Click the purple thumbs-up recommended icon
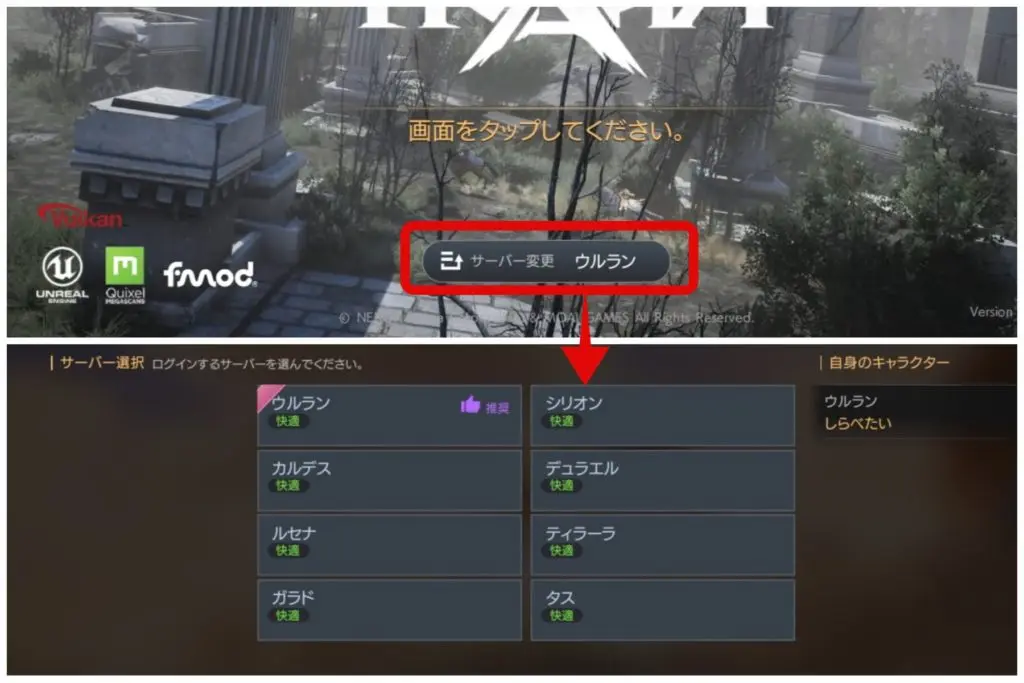The width and height of the screenshot is (1024, 683). coord(470,405)
